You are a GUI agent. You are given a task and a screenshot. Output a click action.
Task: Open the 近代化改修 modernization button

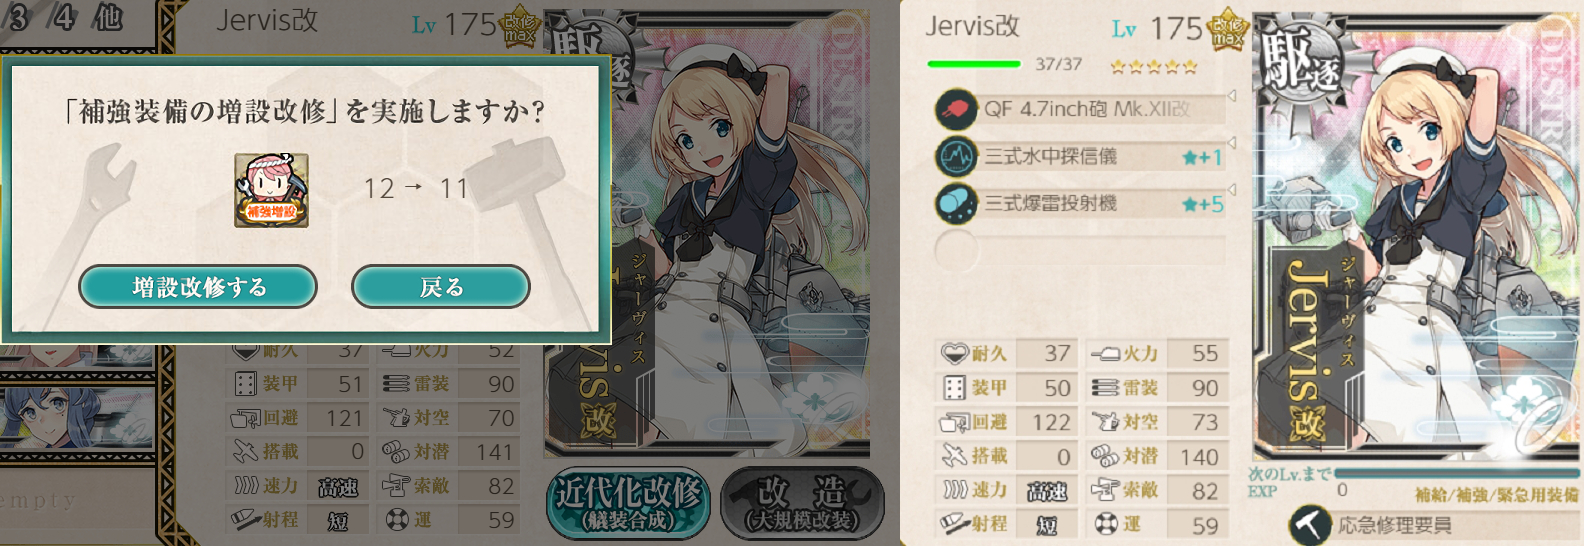[628, 501]
